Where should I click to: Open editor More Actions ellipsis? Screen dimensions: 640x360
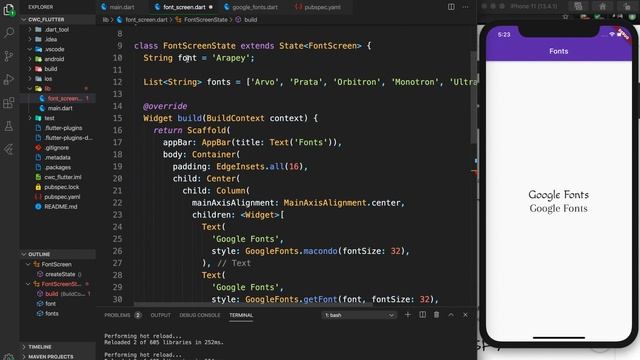(x=465, y=7)
